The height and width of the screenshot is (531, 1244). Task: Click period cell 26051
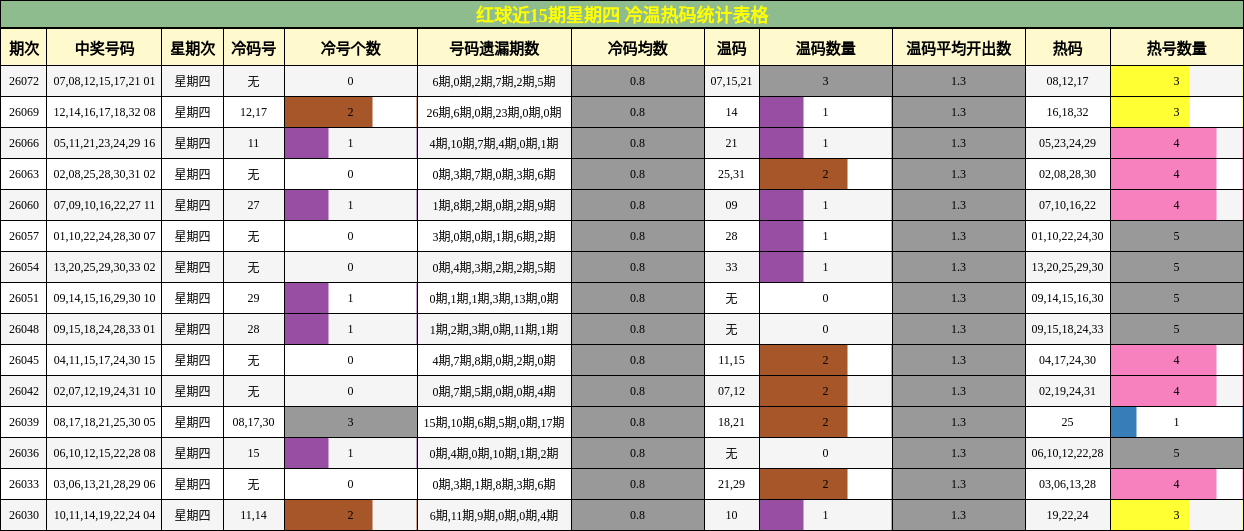pyautogui.click(x=24, y=298)
